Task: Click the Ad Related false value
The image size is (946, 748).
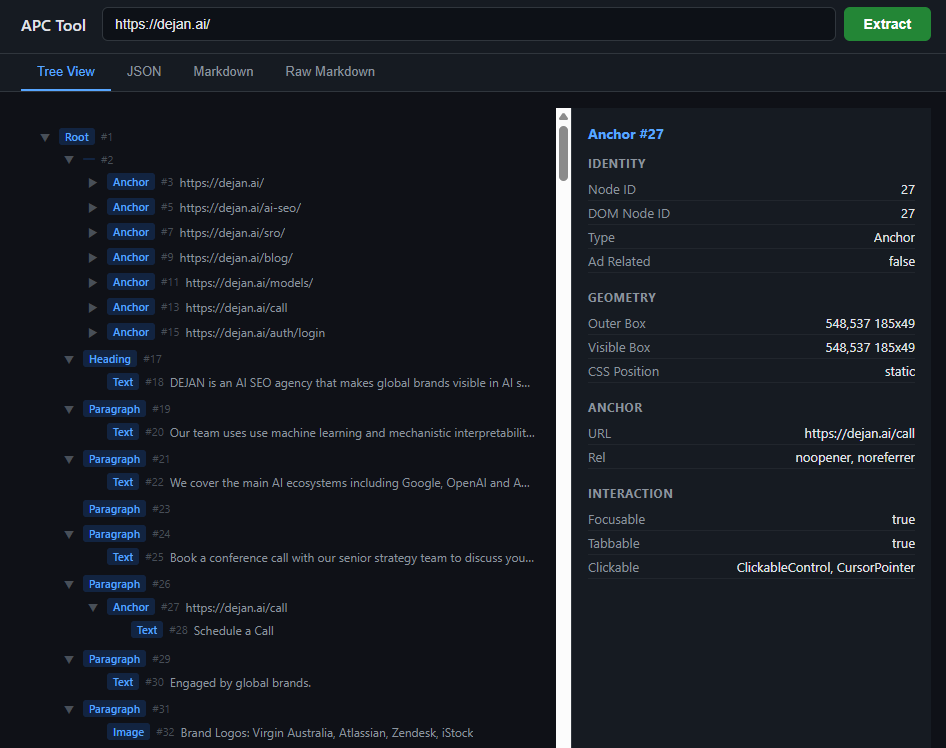Action: [901, 262]
